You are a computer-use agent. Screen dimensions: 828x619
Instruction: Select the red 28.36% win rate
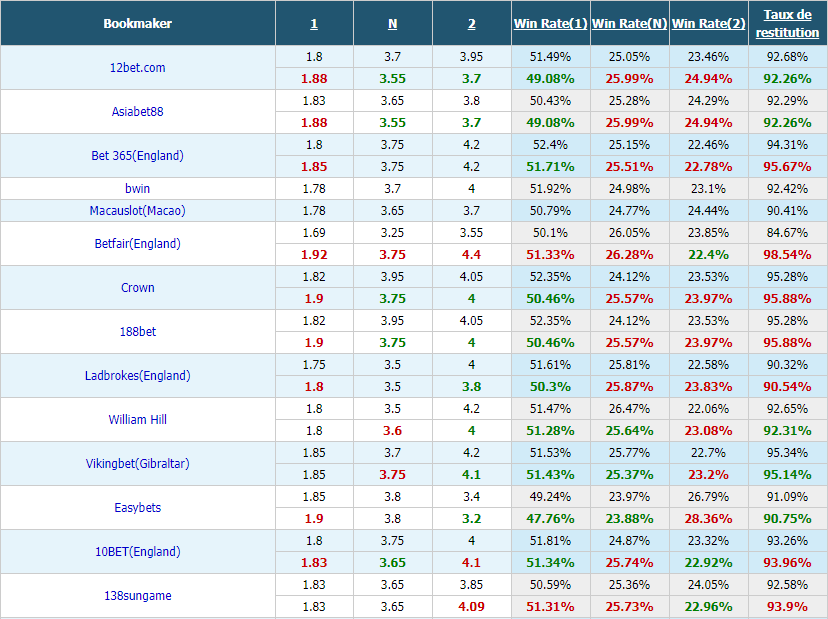709,519
